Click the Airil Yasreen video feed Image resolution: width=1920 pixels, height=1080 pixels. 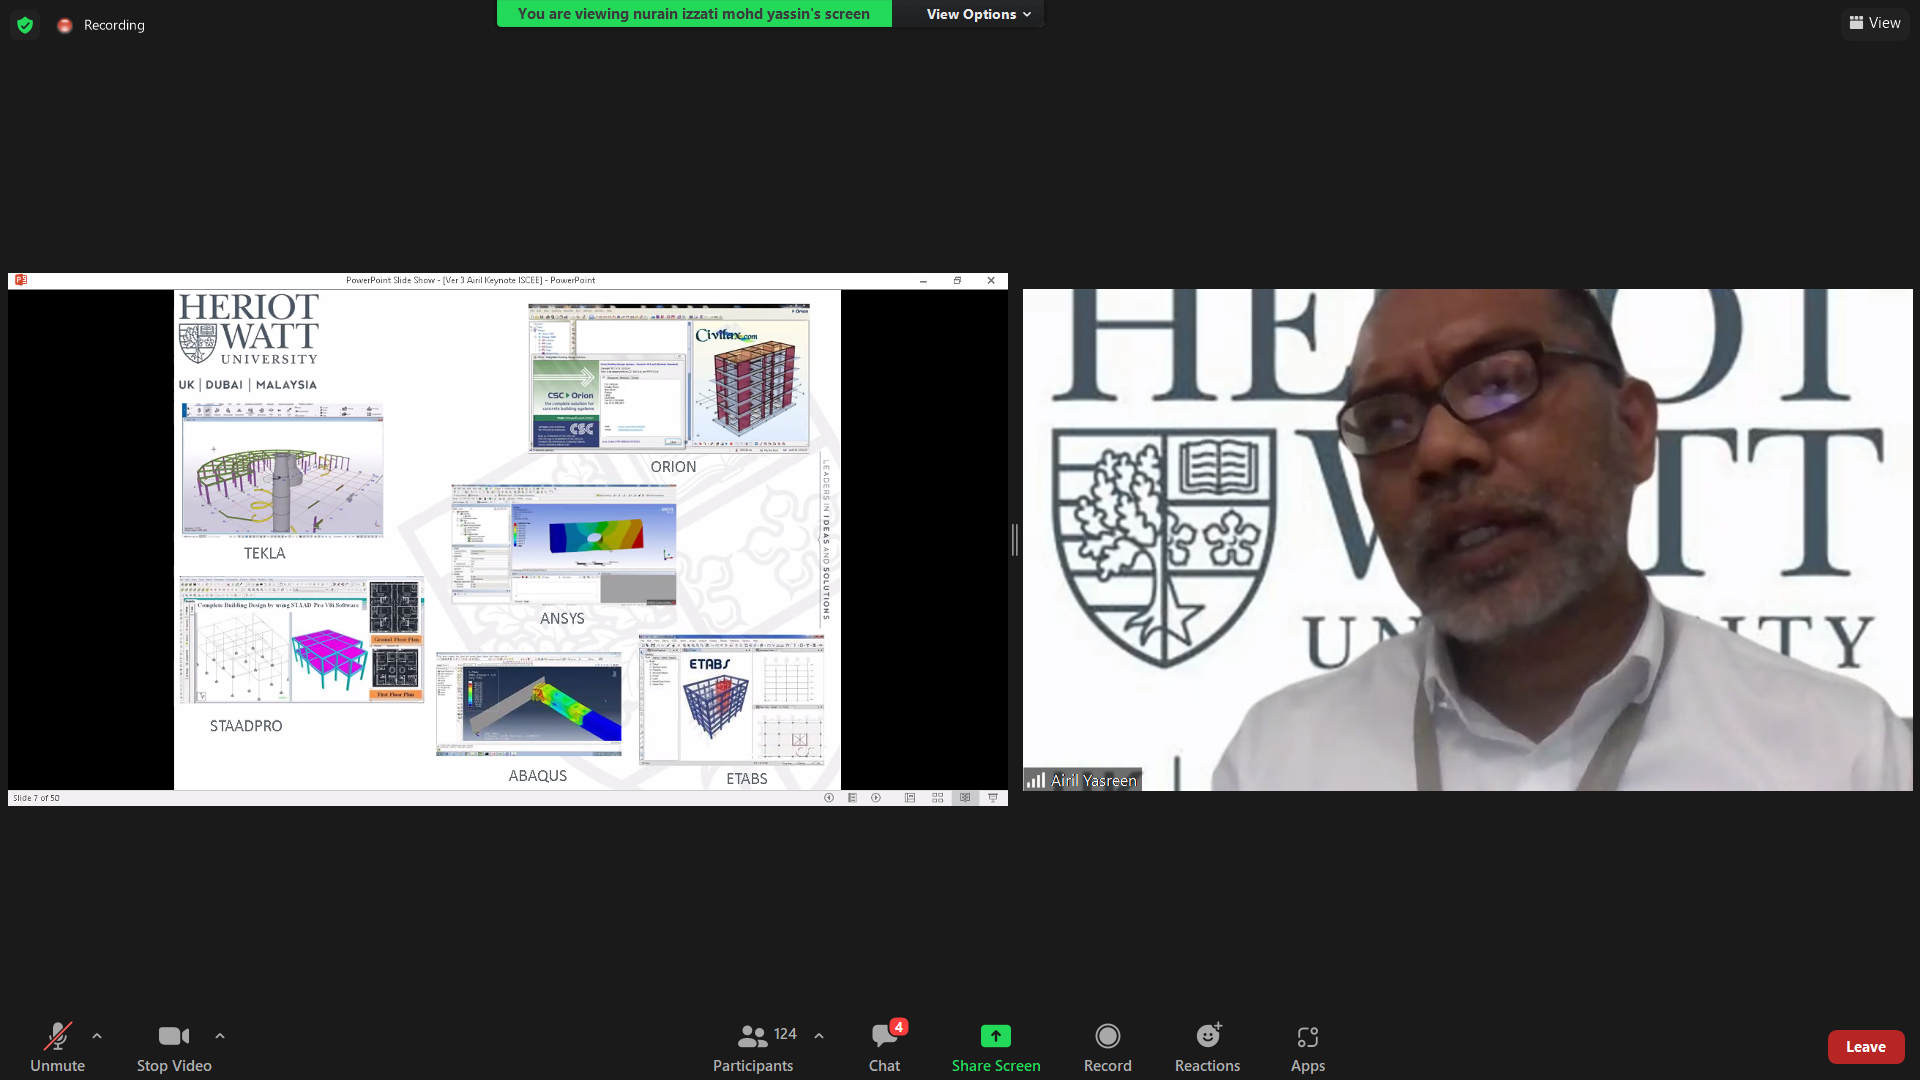[x=1467, y=540]
